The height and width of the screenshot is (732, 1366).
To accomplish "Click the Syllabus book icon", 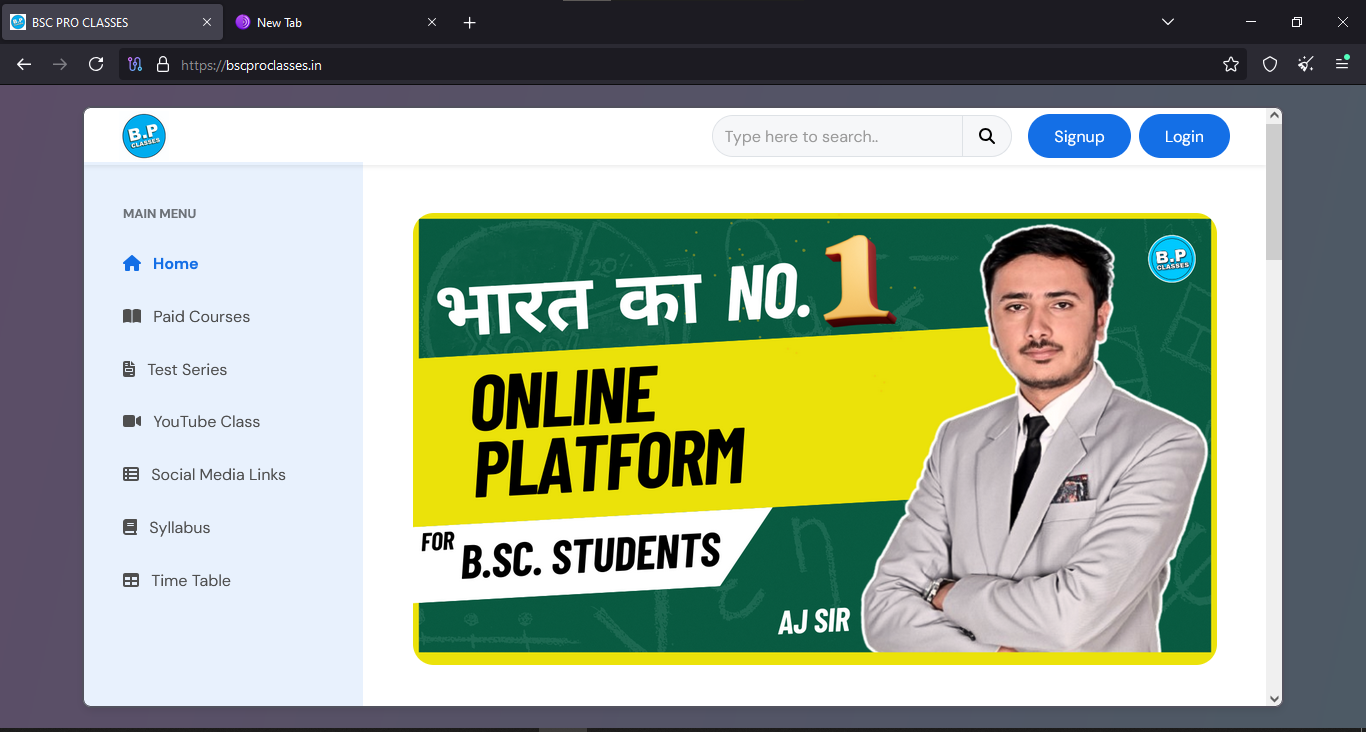I will (x=130, y=527).
